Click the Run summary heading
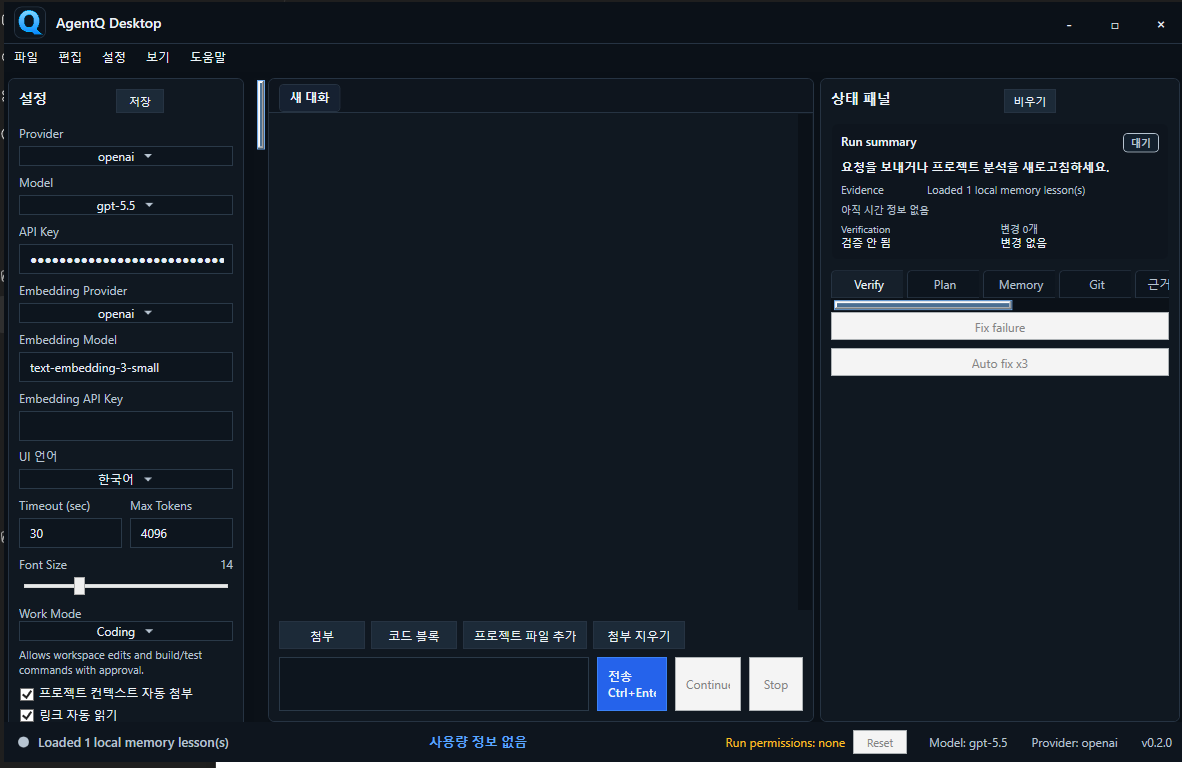 pyautogui.click(x=879, y=142)
